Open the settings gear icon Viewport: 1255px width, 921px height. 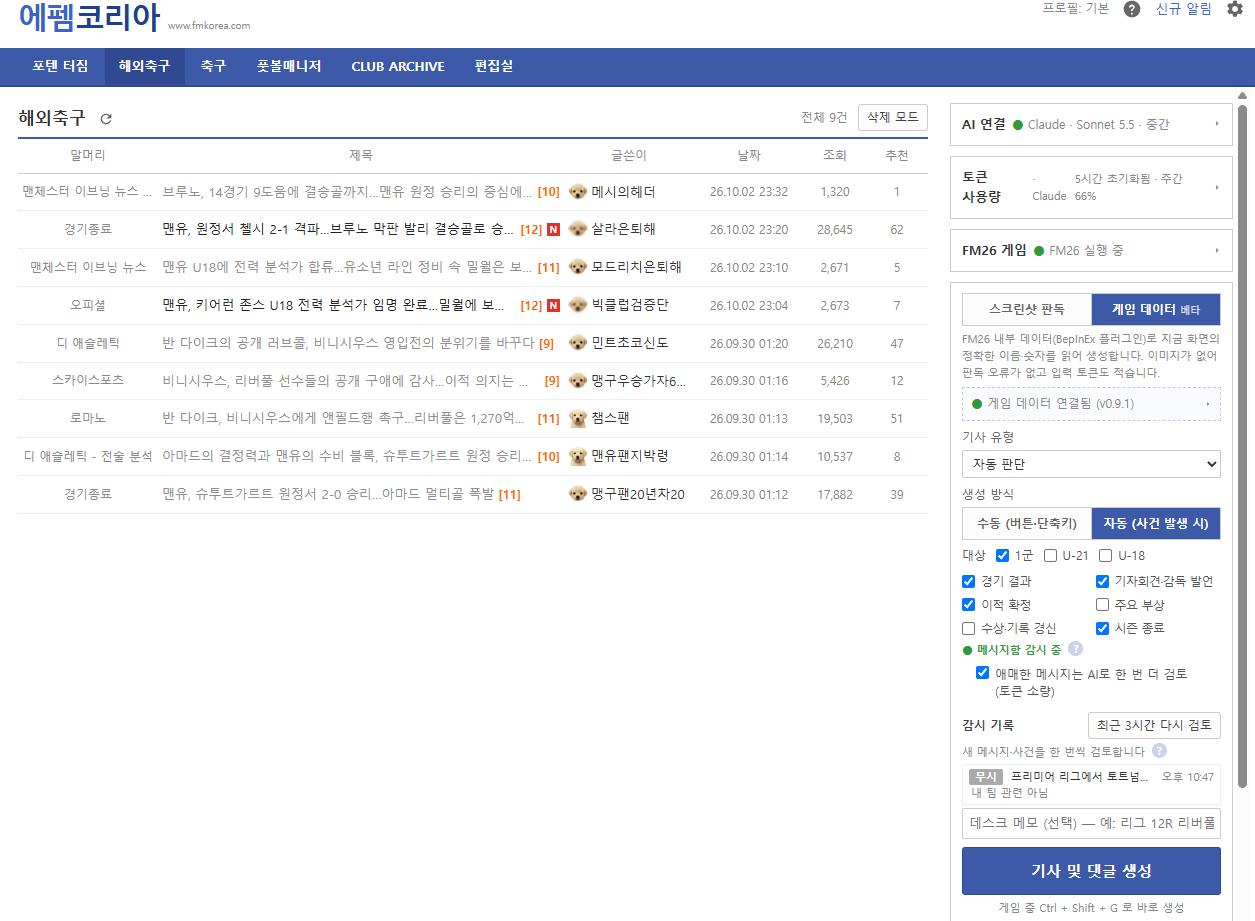(x=1234, y=9)
